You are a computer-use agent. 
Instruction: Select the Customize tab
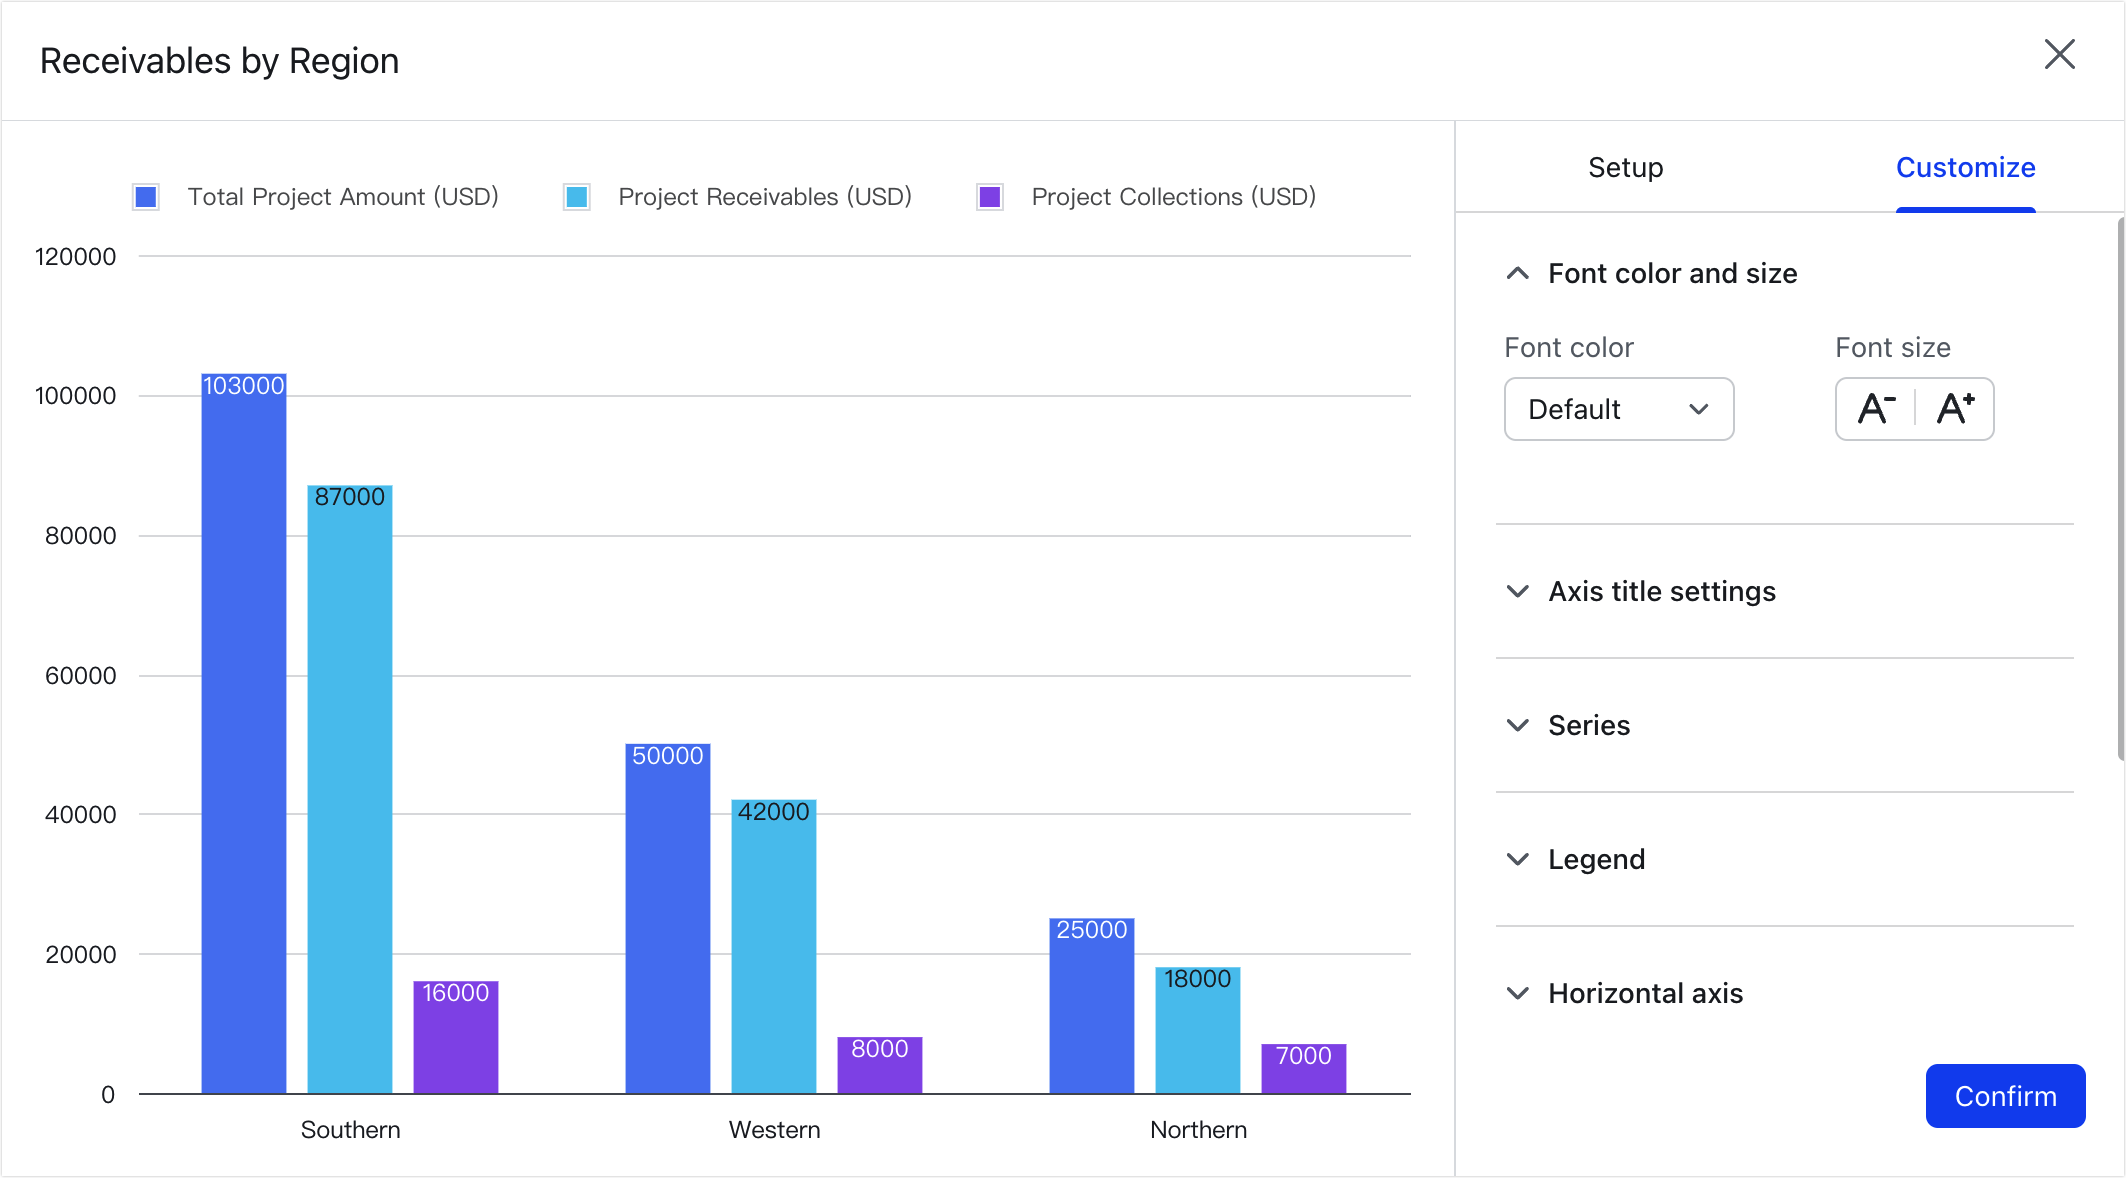click(1964, 167)
